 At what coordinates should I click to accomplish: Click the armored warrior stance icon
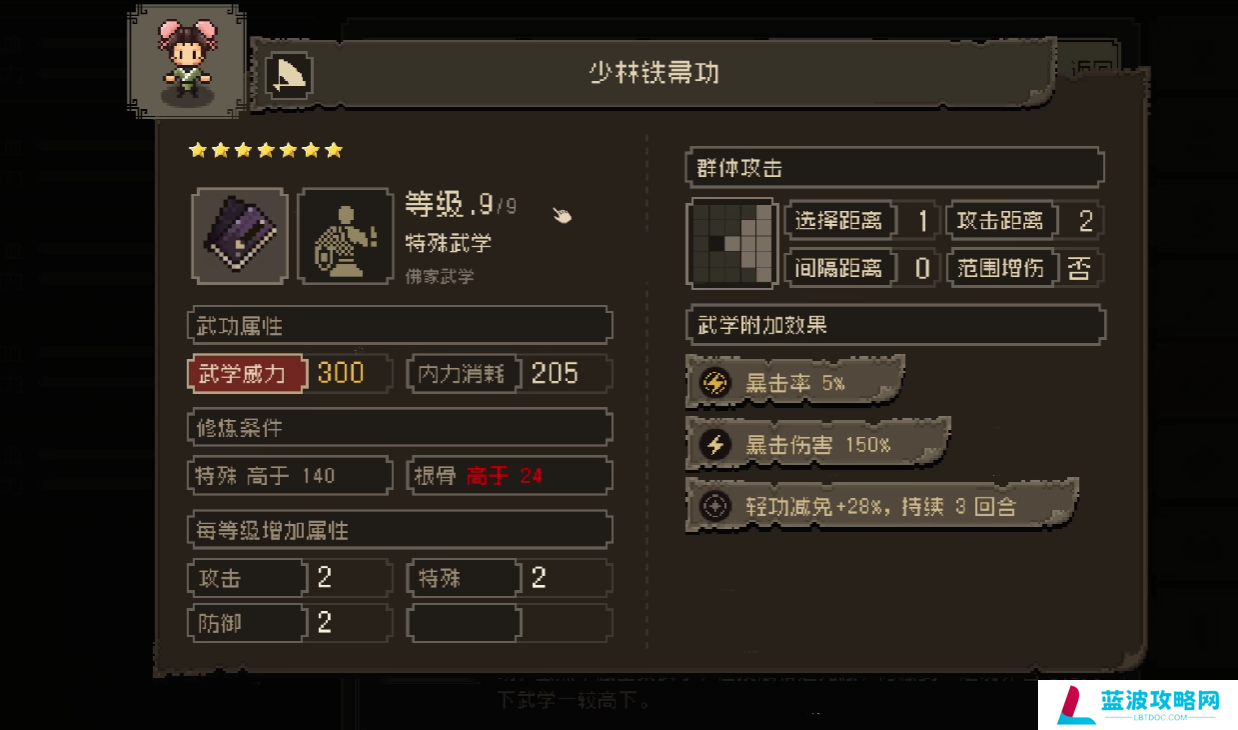[345, 236]
